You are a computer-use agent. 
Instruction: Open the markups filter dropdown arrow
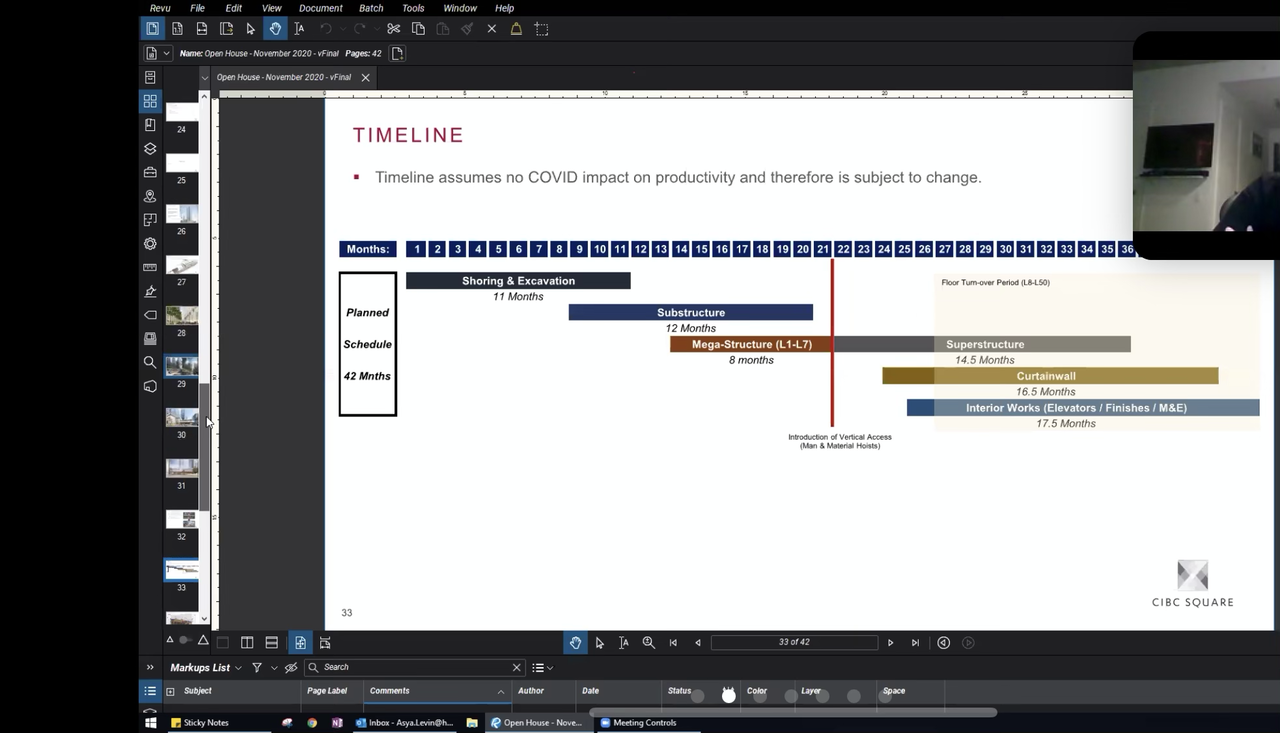[x=273, y=668]
